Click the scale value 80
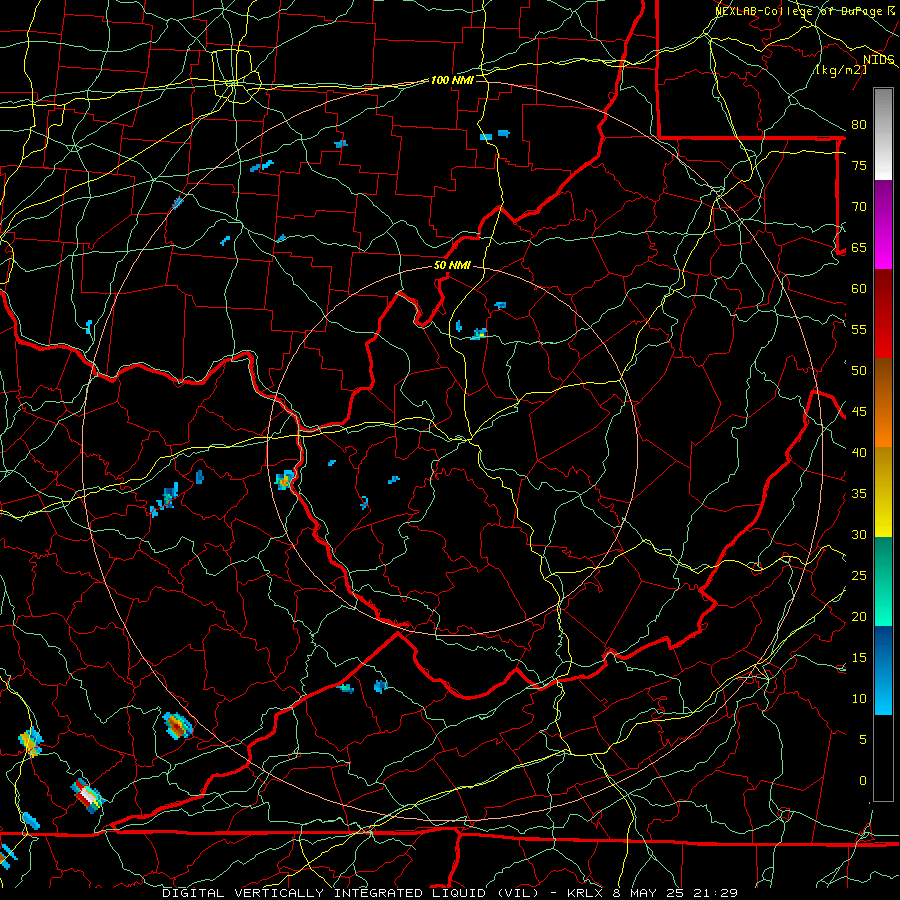 (859, 125)
